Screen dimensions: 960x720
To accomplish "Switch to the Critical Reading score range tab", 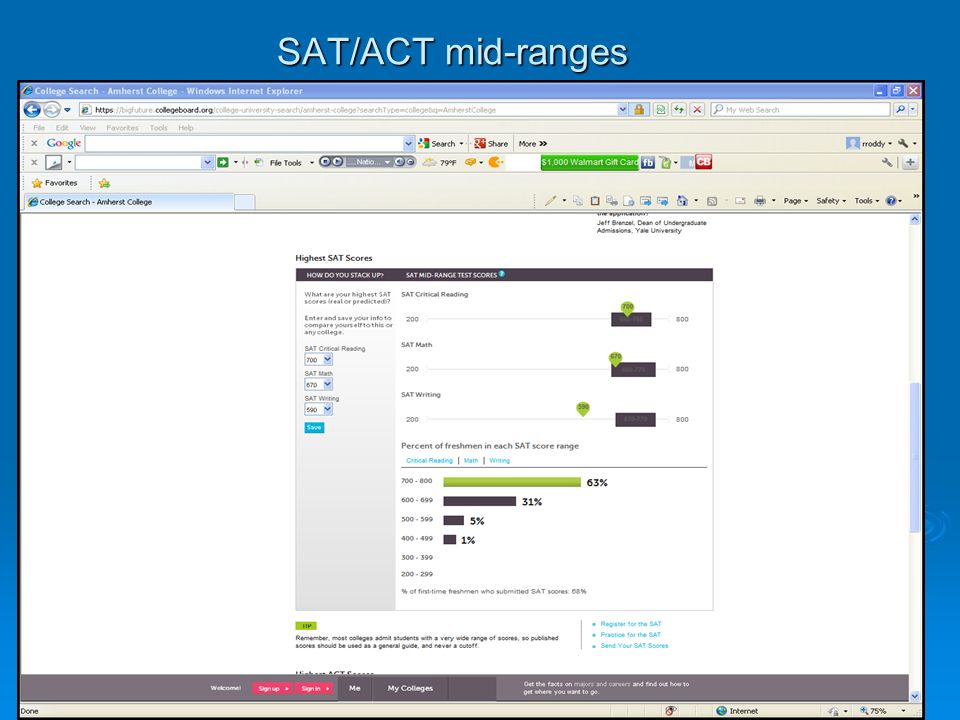I will (x=429, y=460).
